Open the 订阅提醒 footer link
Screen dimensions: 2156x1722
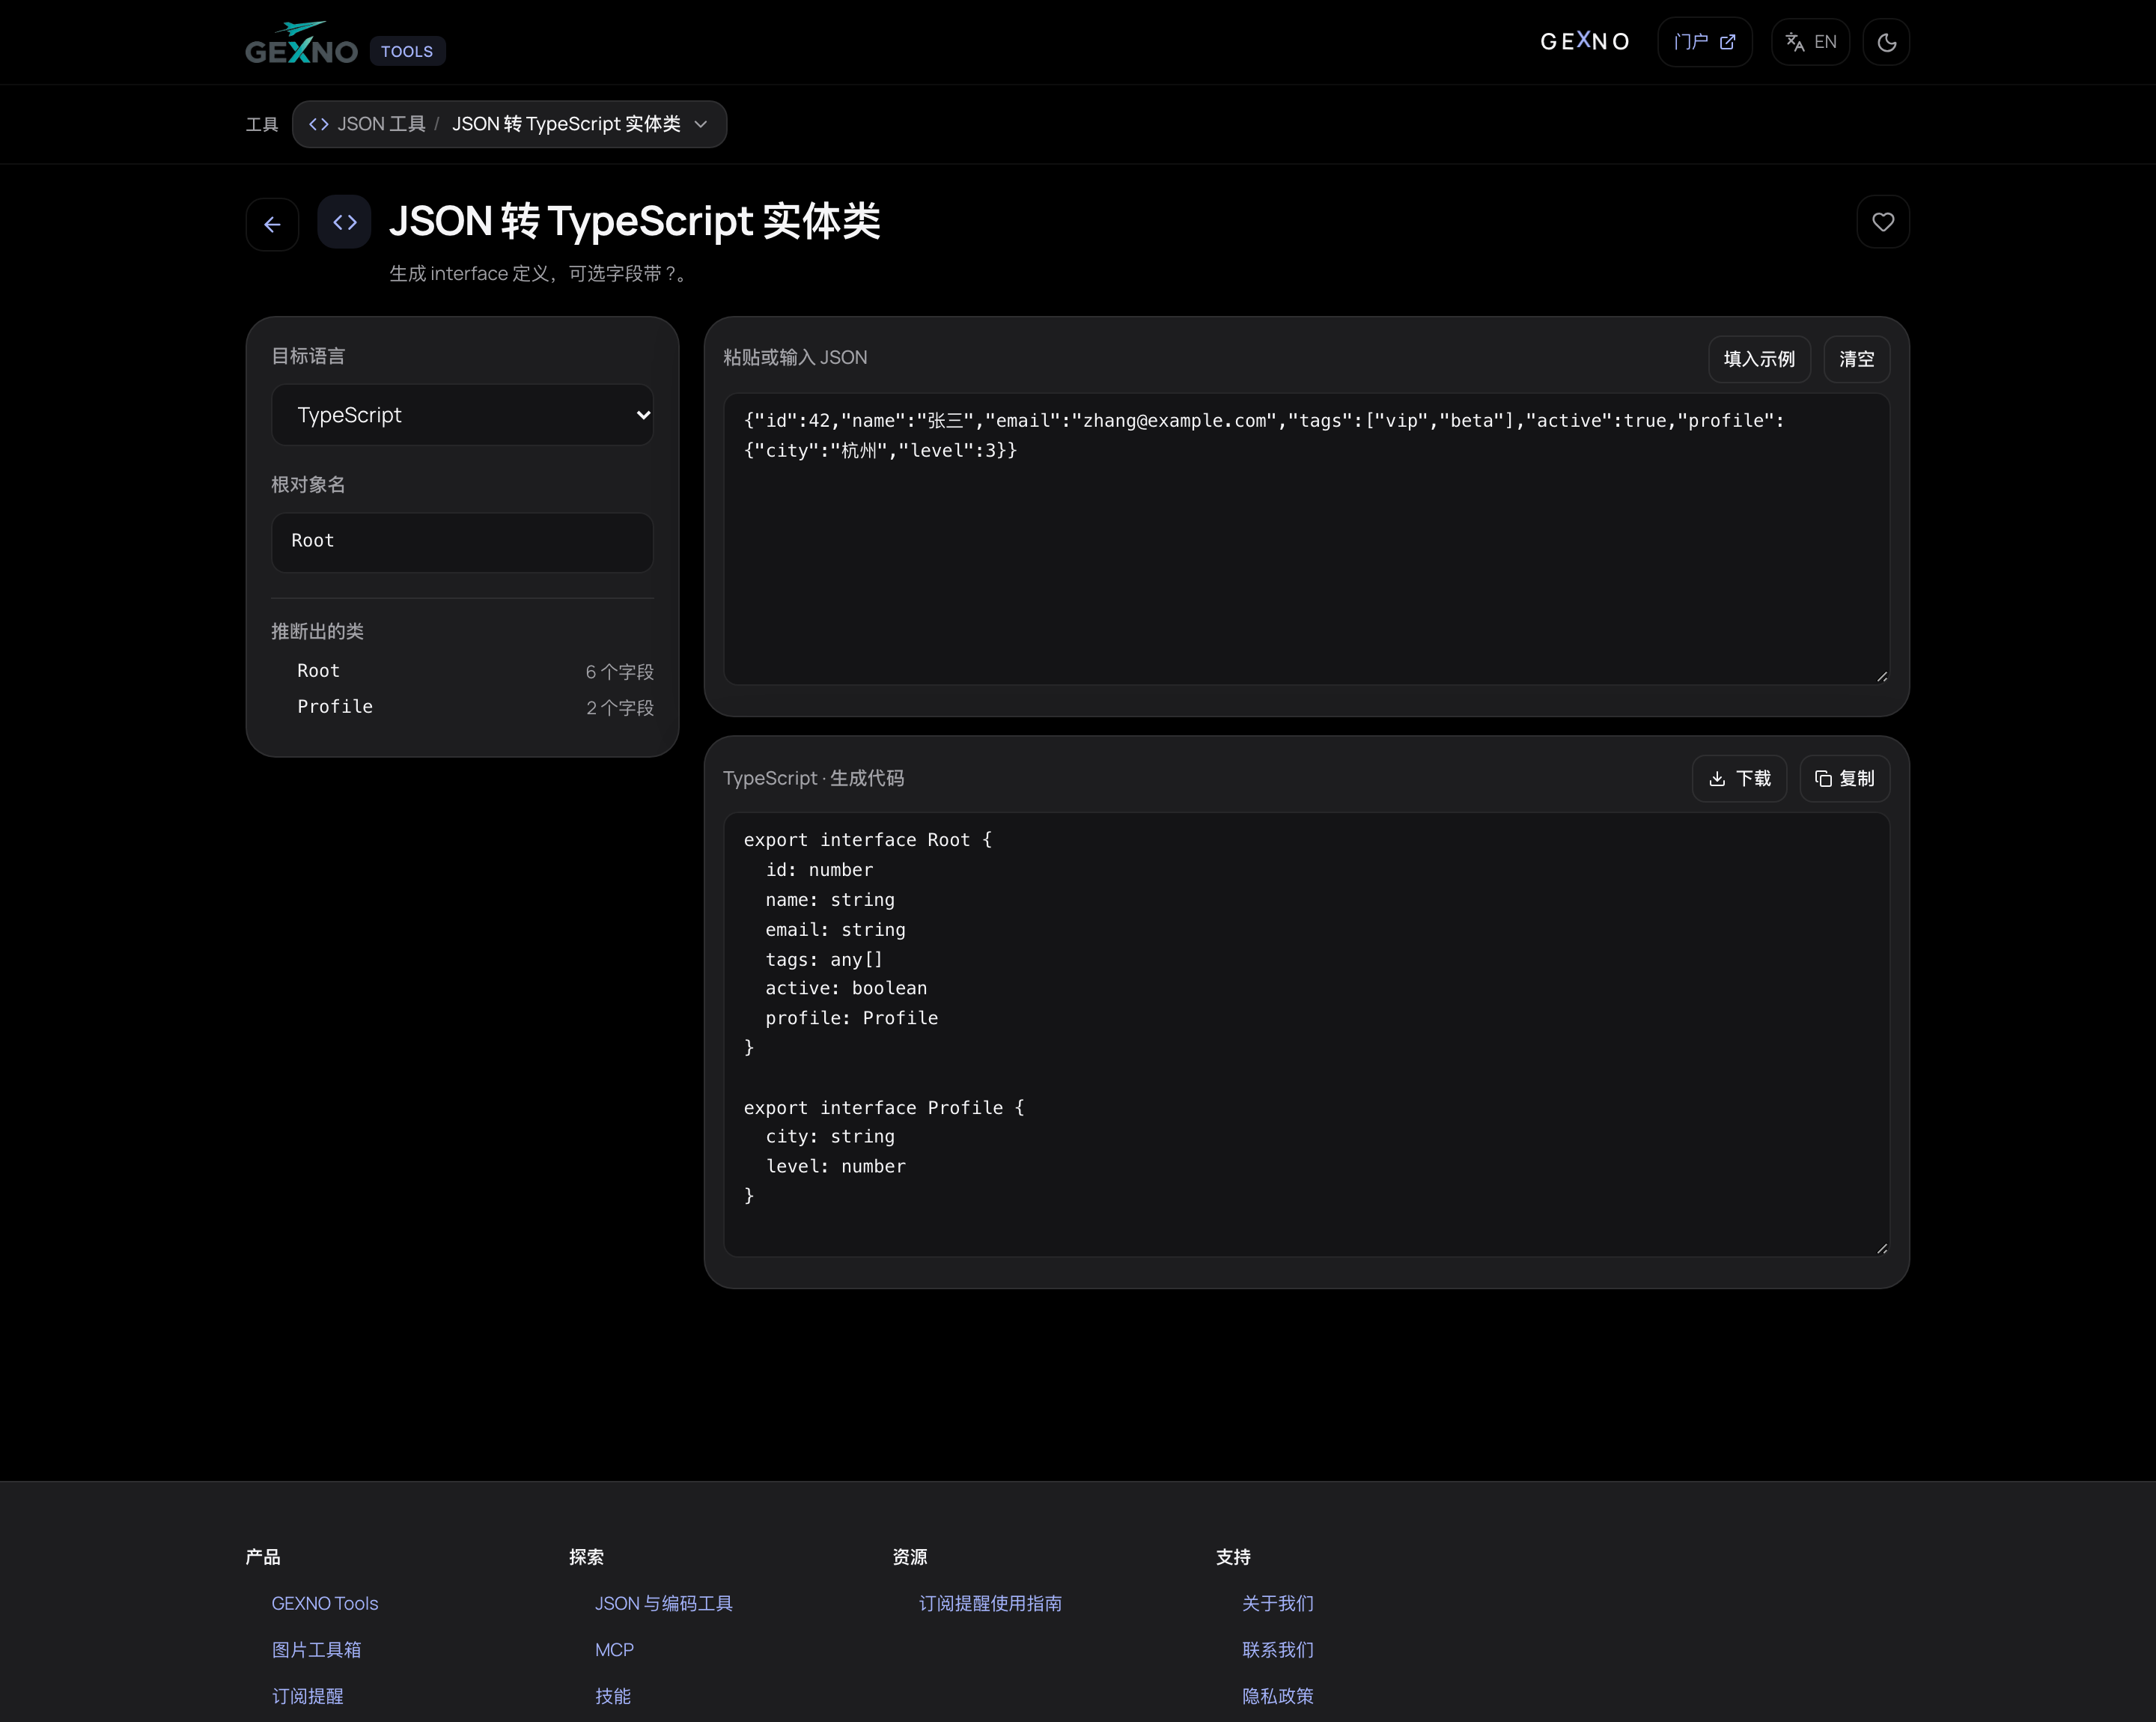coord(307,1696)
